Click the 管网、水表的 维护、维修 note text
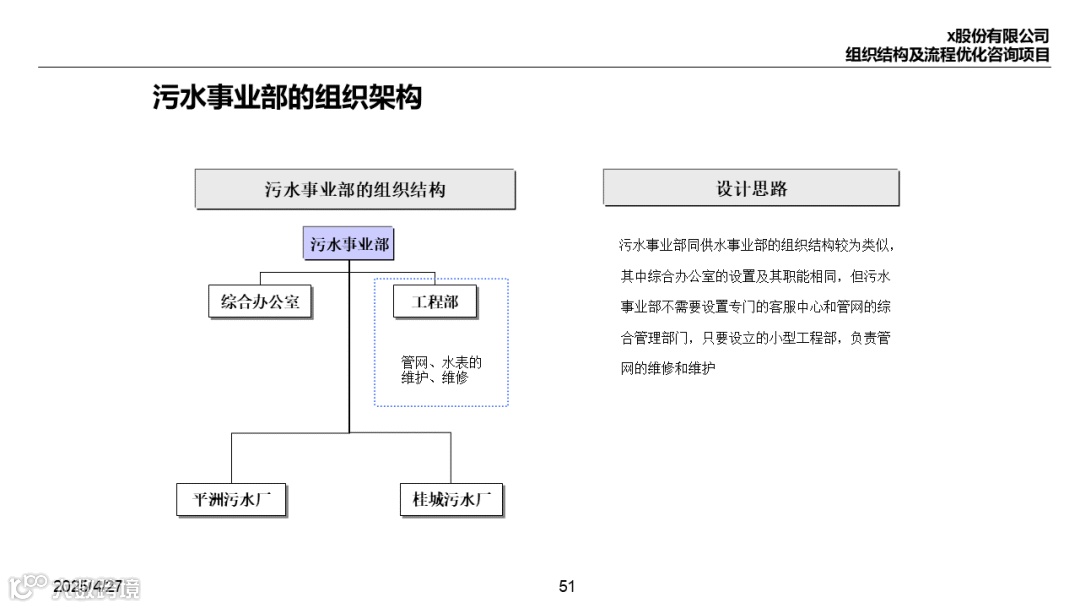The image size is (1080, 608). [441, 370]
